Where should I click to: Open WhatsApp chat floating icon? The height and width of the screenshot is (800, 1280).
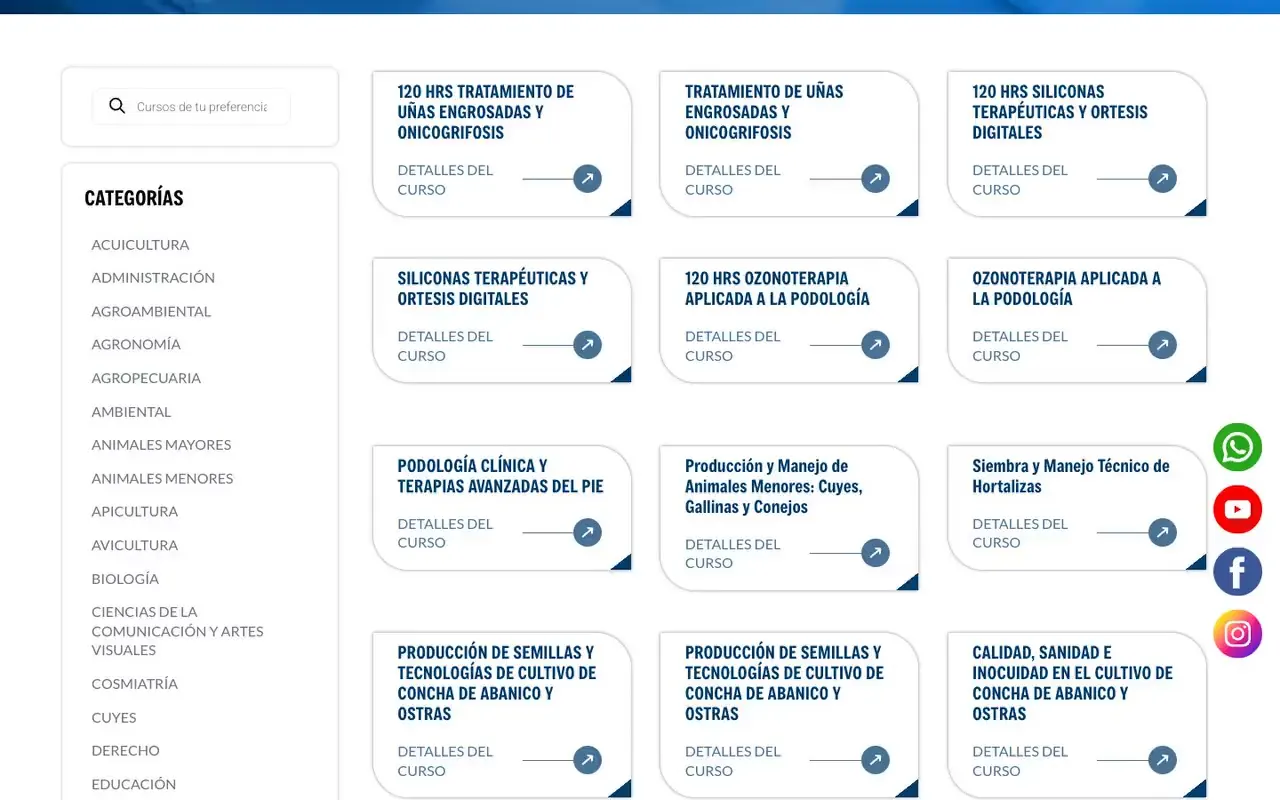(1238, 447)
